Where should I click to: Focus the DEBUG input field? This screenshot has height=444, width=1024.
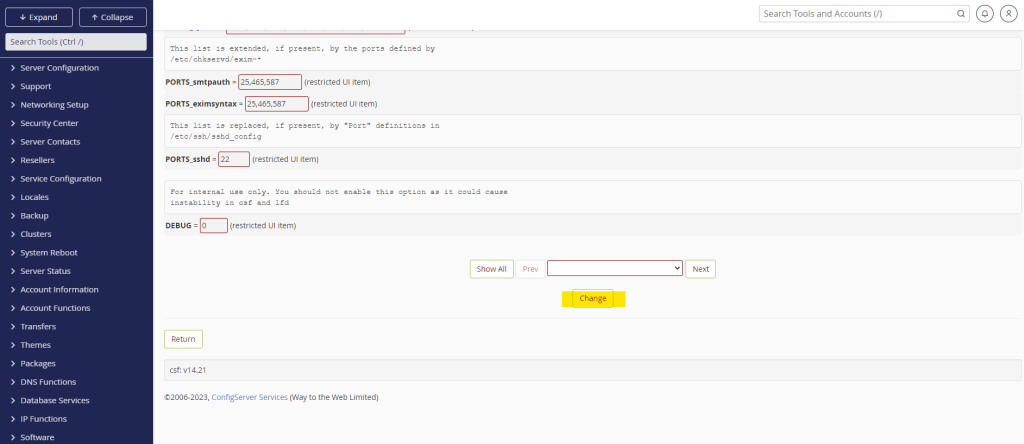[x=213, y=226]
